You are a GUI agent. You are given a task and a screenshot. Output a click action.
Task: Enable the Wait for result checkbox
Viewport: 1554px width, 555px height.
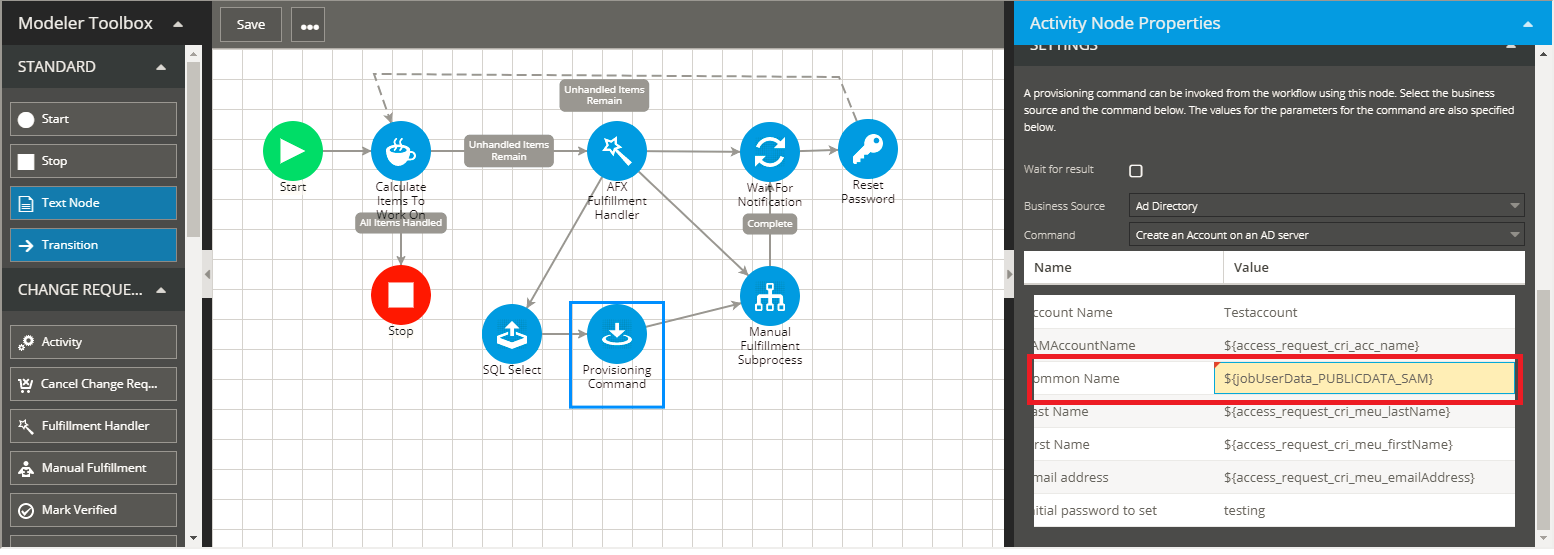pyautogui.click(x=1136, y=171)
